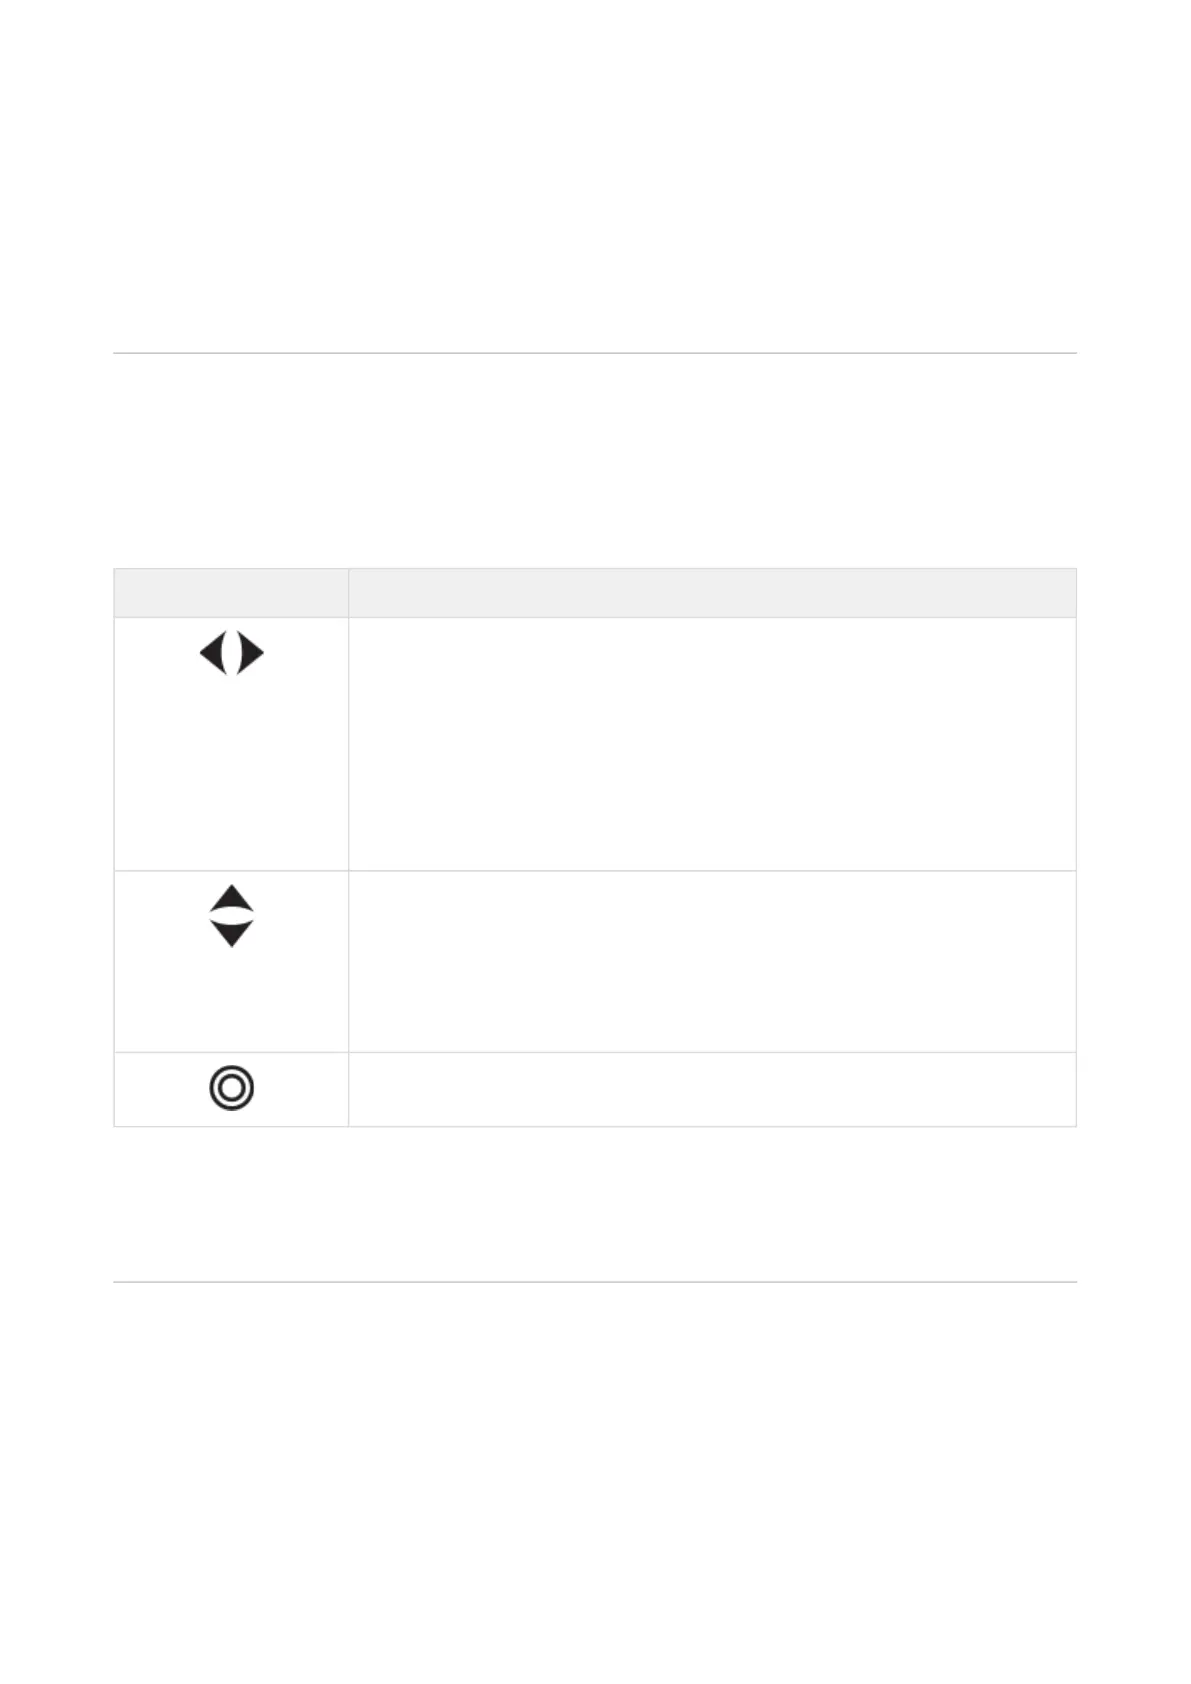Click the table cell containing the left/right arrows
The width and height of the screenshot is (1191, 1684).
tap(231, 744)
